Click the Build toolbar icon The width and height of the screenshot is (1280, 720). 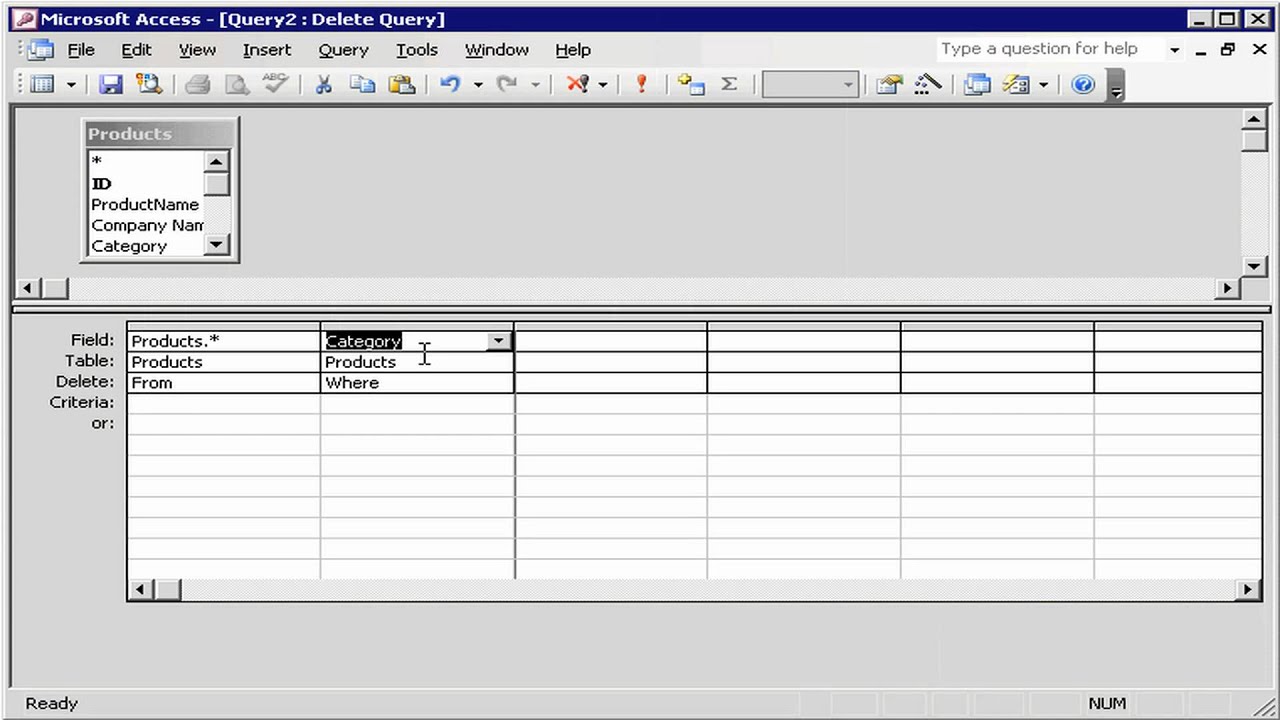[927, 85]
